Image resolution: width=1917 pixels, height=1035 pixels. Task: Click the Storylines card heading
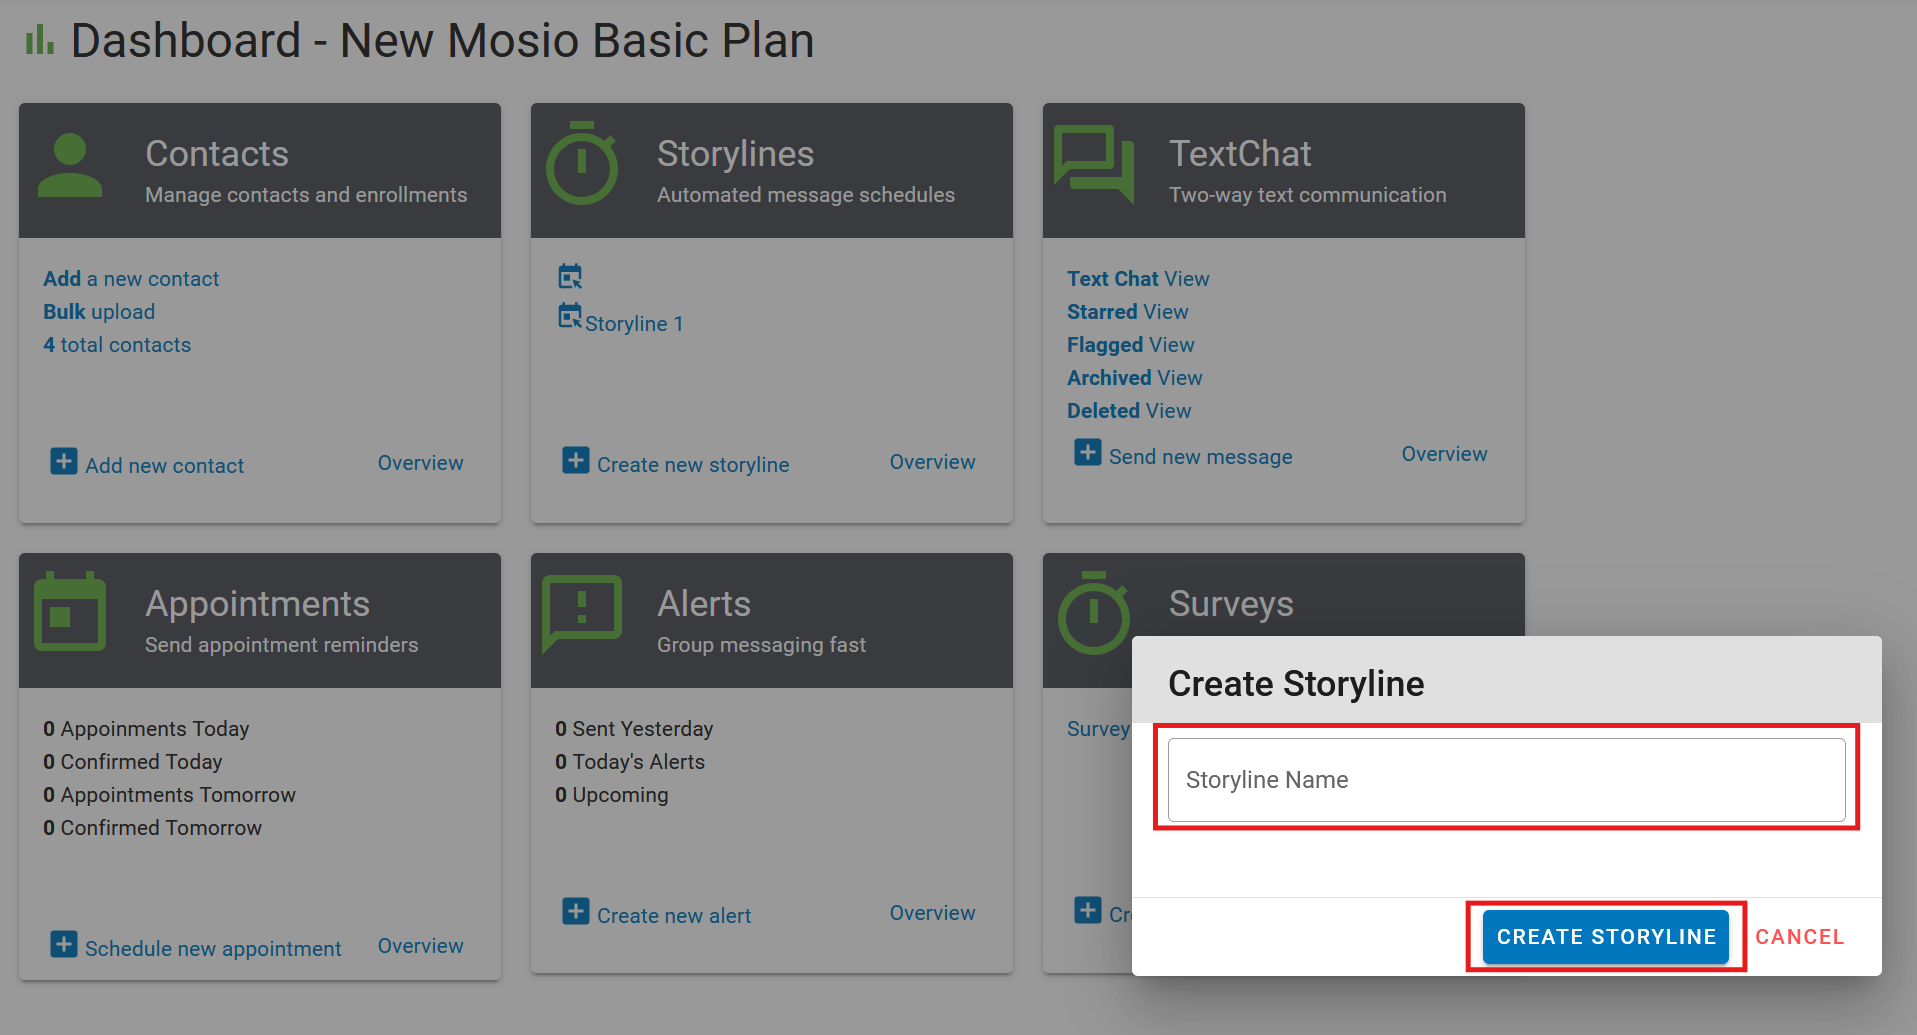point(735,154)
